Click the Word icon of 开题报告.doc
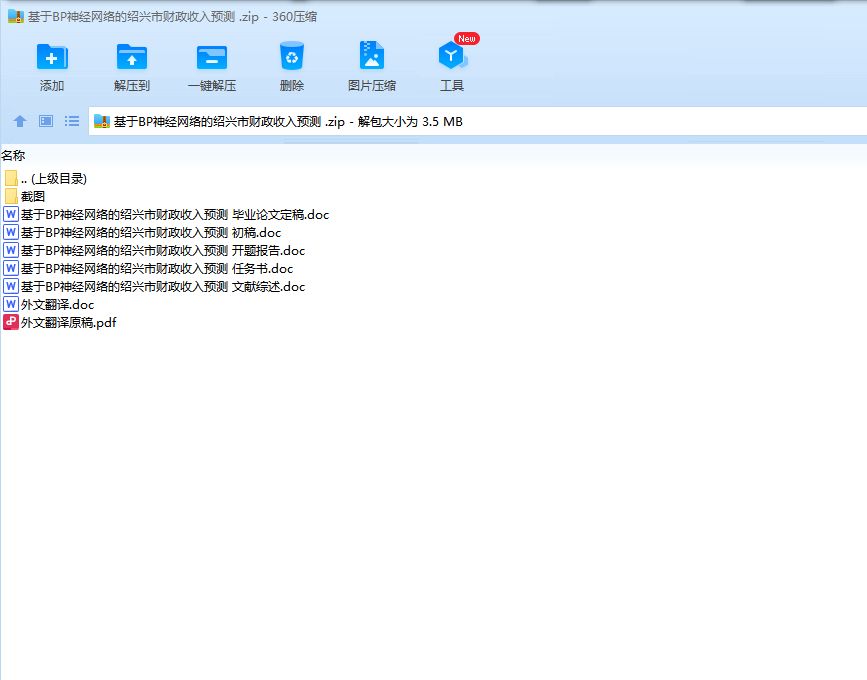867x680 pixels. coord(11,250)
